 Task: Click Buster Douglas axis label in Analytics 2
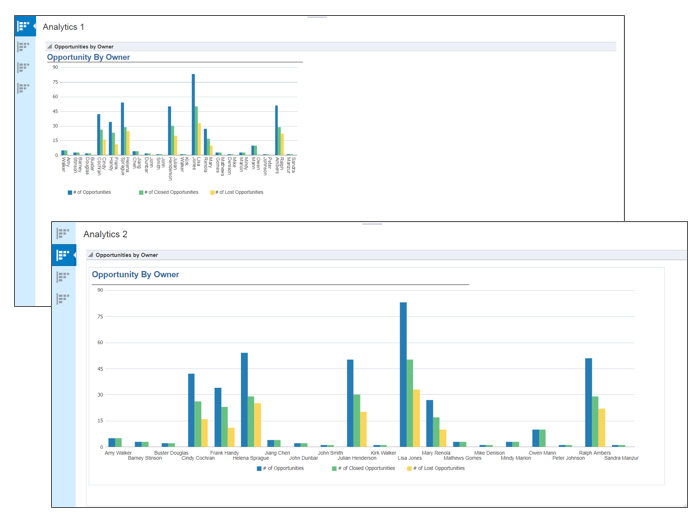171,453
